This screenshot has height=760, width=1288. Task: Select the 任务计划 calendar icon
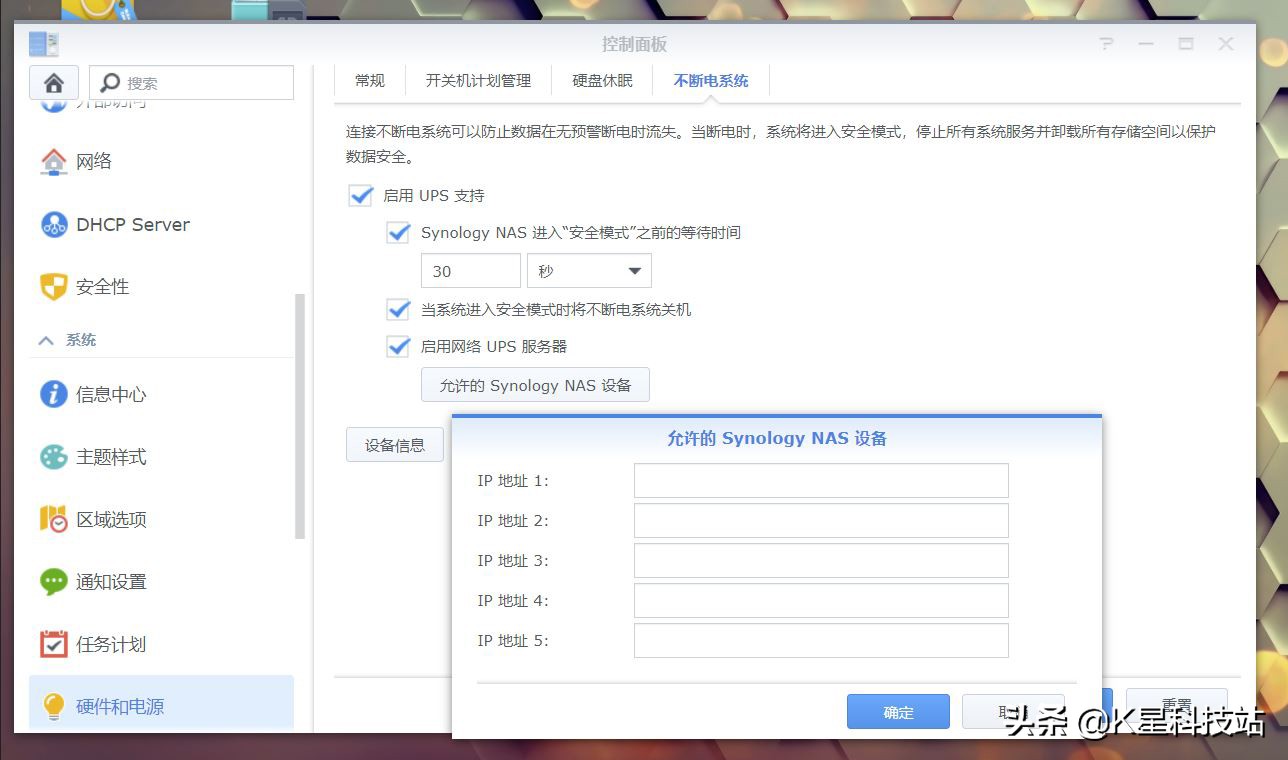[53, 644]
